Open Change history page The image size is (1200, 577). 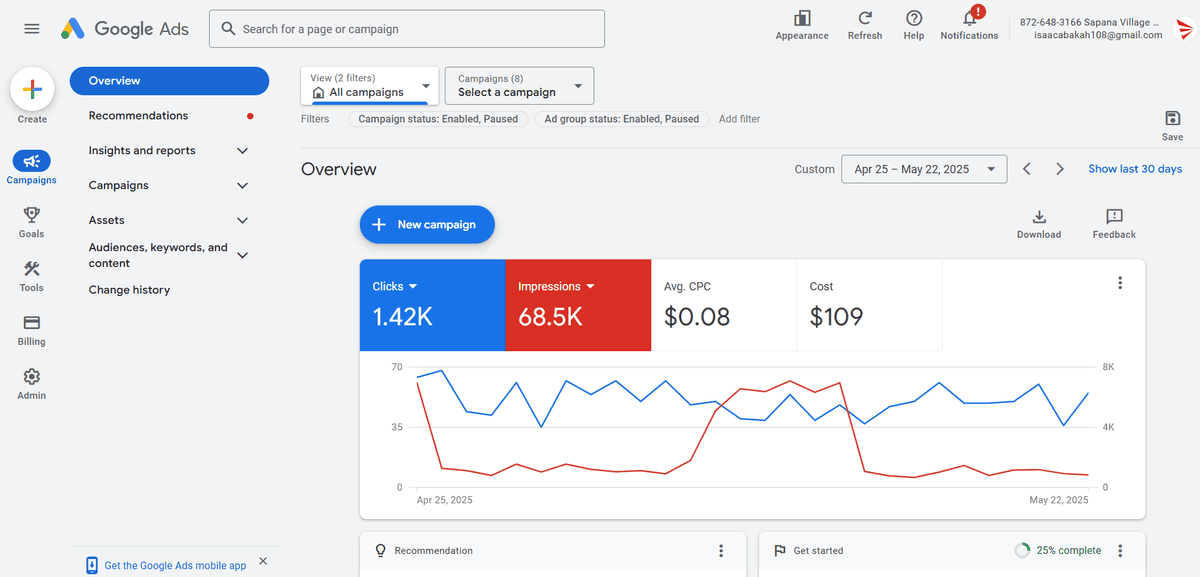[x=129, y=290]
